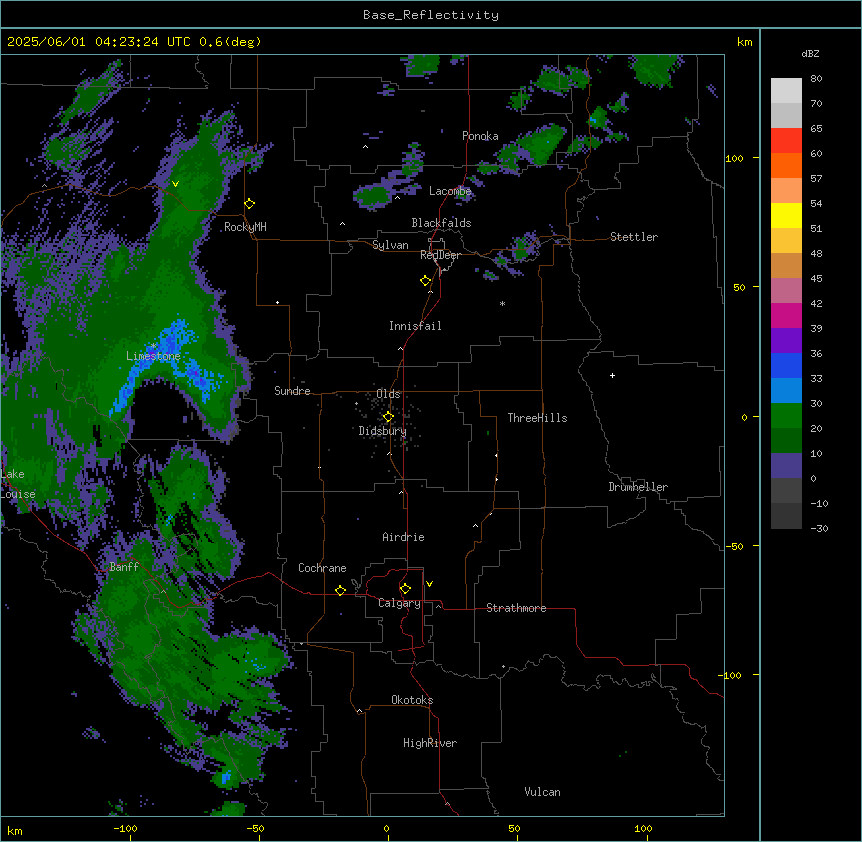Click the Base_Reflectivity title text
Image resolution: width=862 pixels, height=842 pixels.
tap(431, 15)
